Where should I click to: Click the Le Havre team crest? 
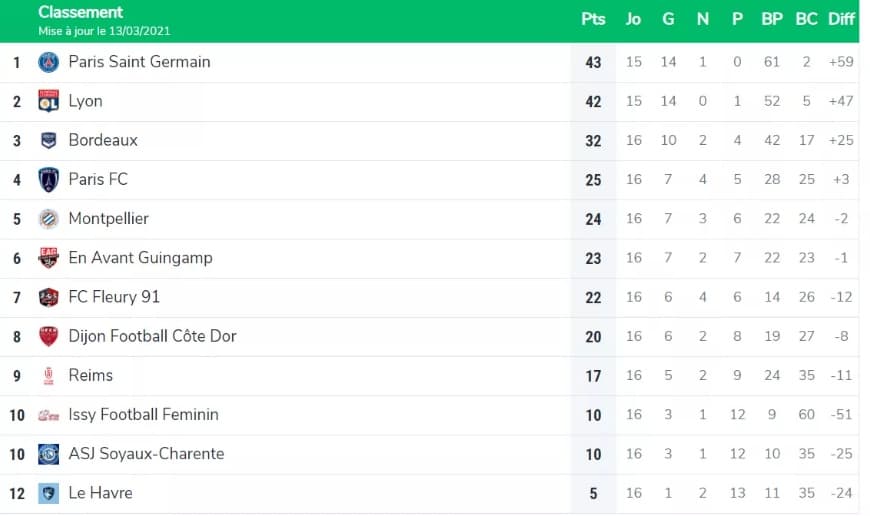[48, 493]
